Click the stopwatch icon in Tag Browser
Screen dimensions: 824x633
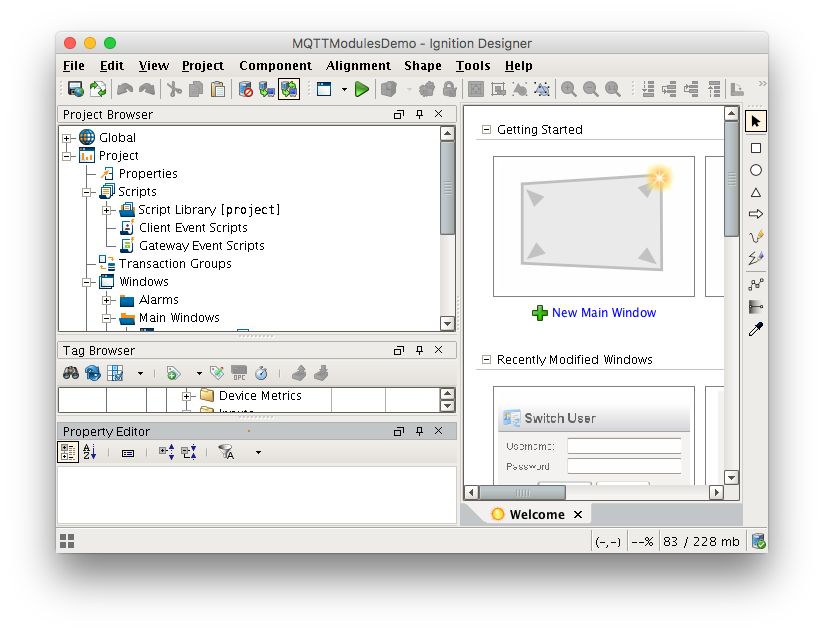tap(261, 373)
